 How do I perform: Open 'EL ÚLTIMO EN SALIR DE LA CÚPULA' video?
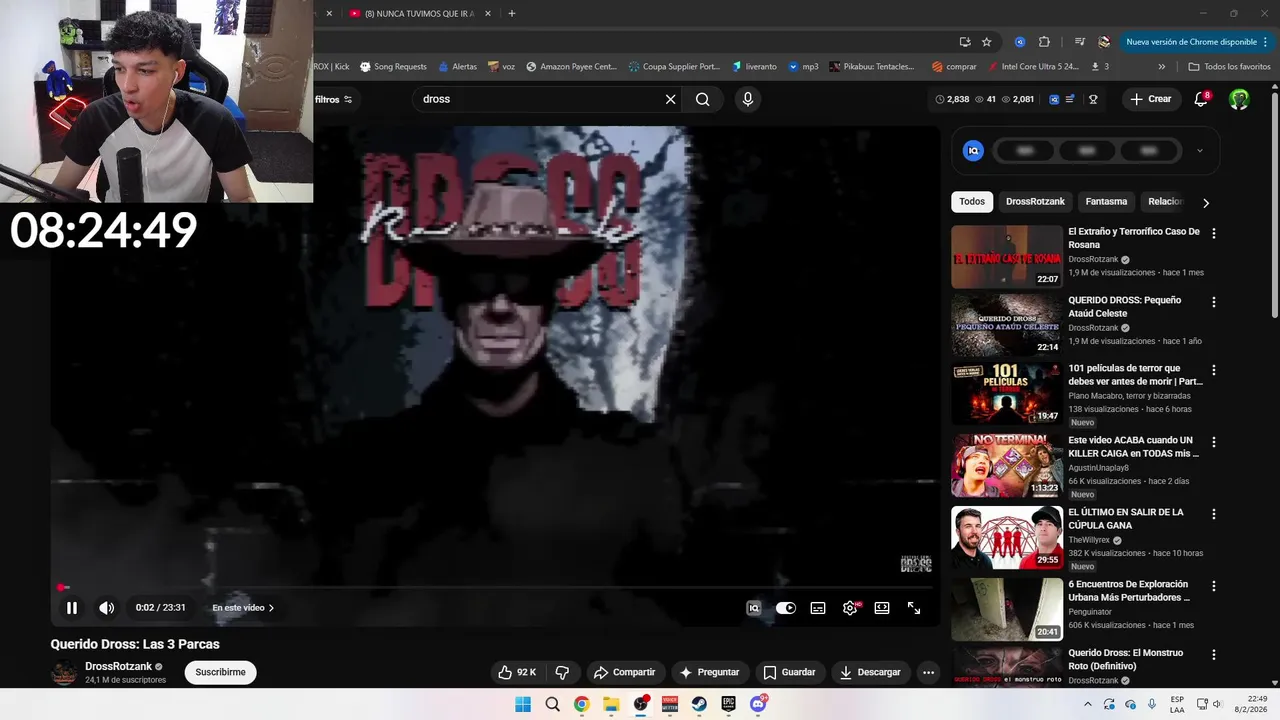tap(1125, 518)
